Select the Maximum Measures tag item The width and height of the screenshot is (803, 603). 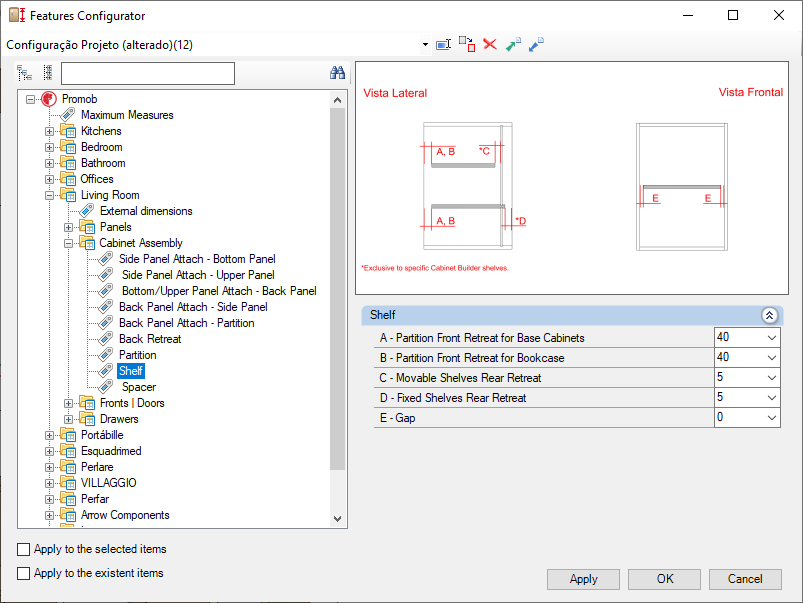127,115
